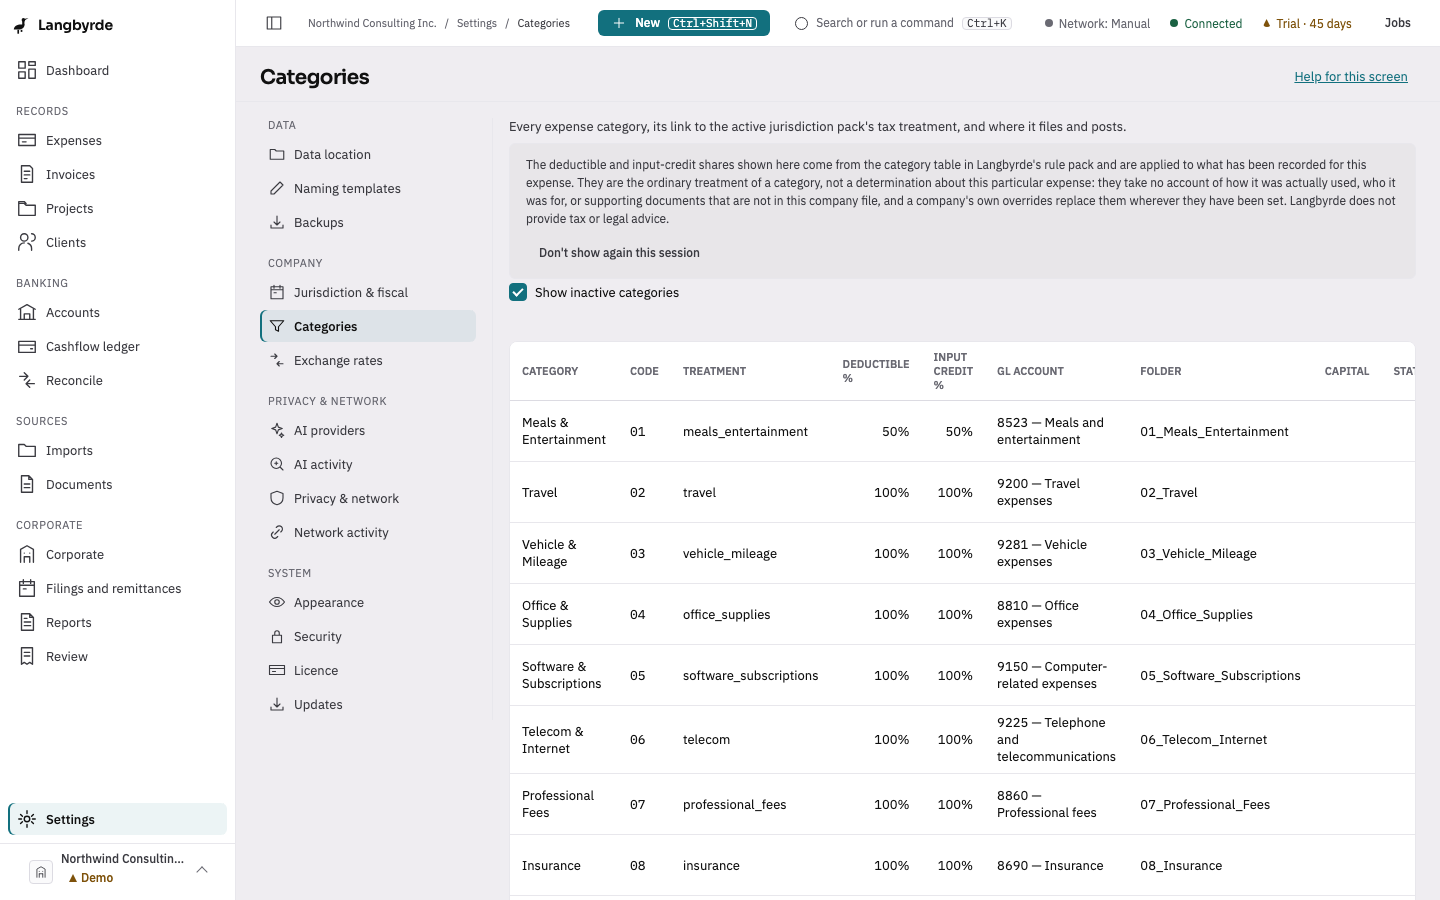Select the Meals & Entertainment category row
Image resolution: width=1440 pixels, height=900 pixels.
point(962,431)
